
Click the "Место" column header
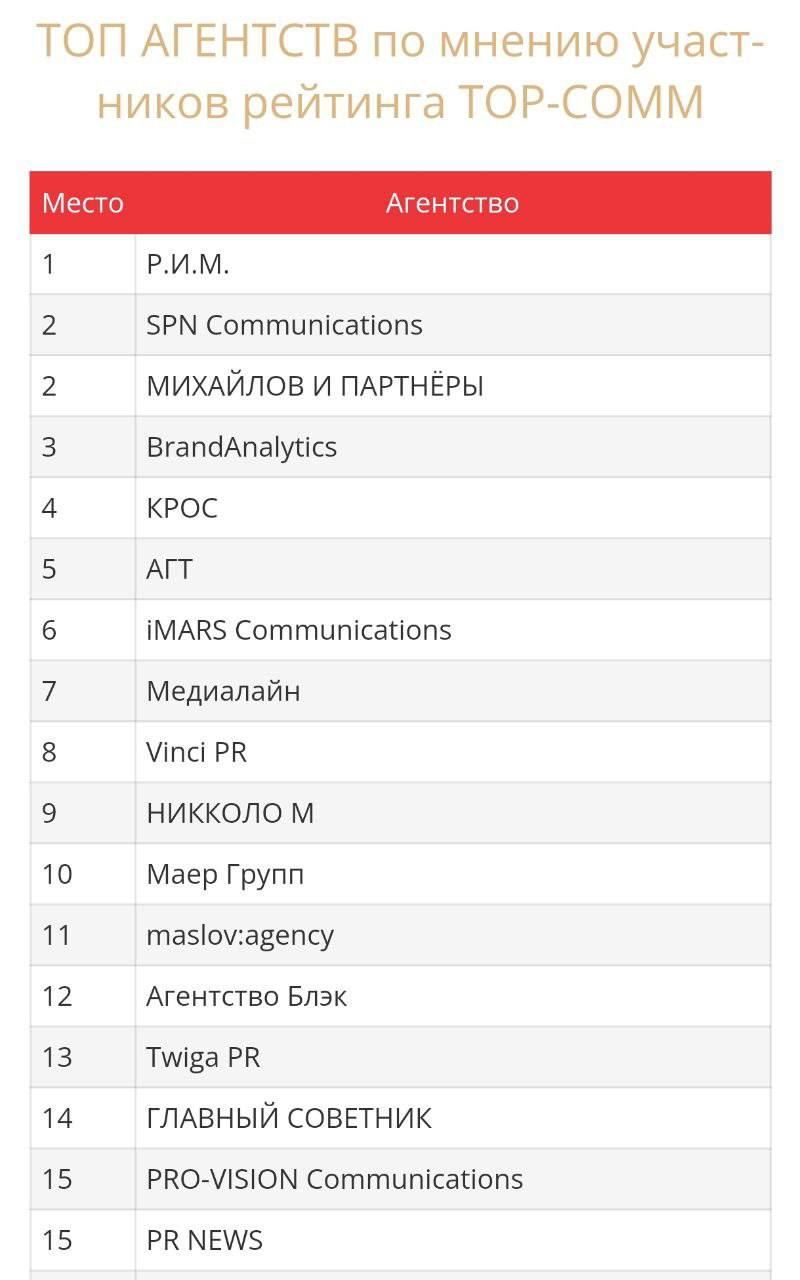click(x=82, y=203)
